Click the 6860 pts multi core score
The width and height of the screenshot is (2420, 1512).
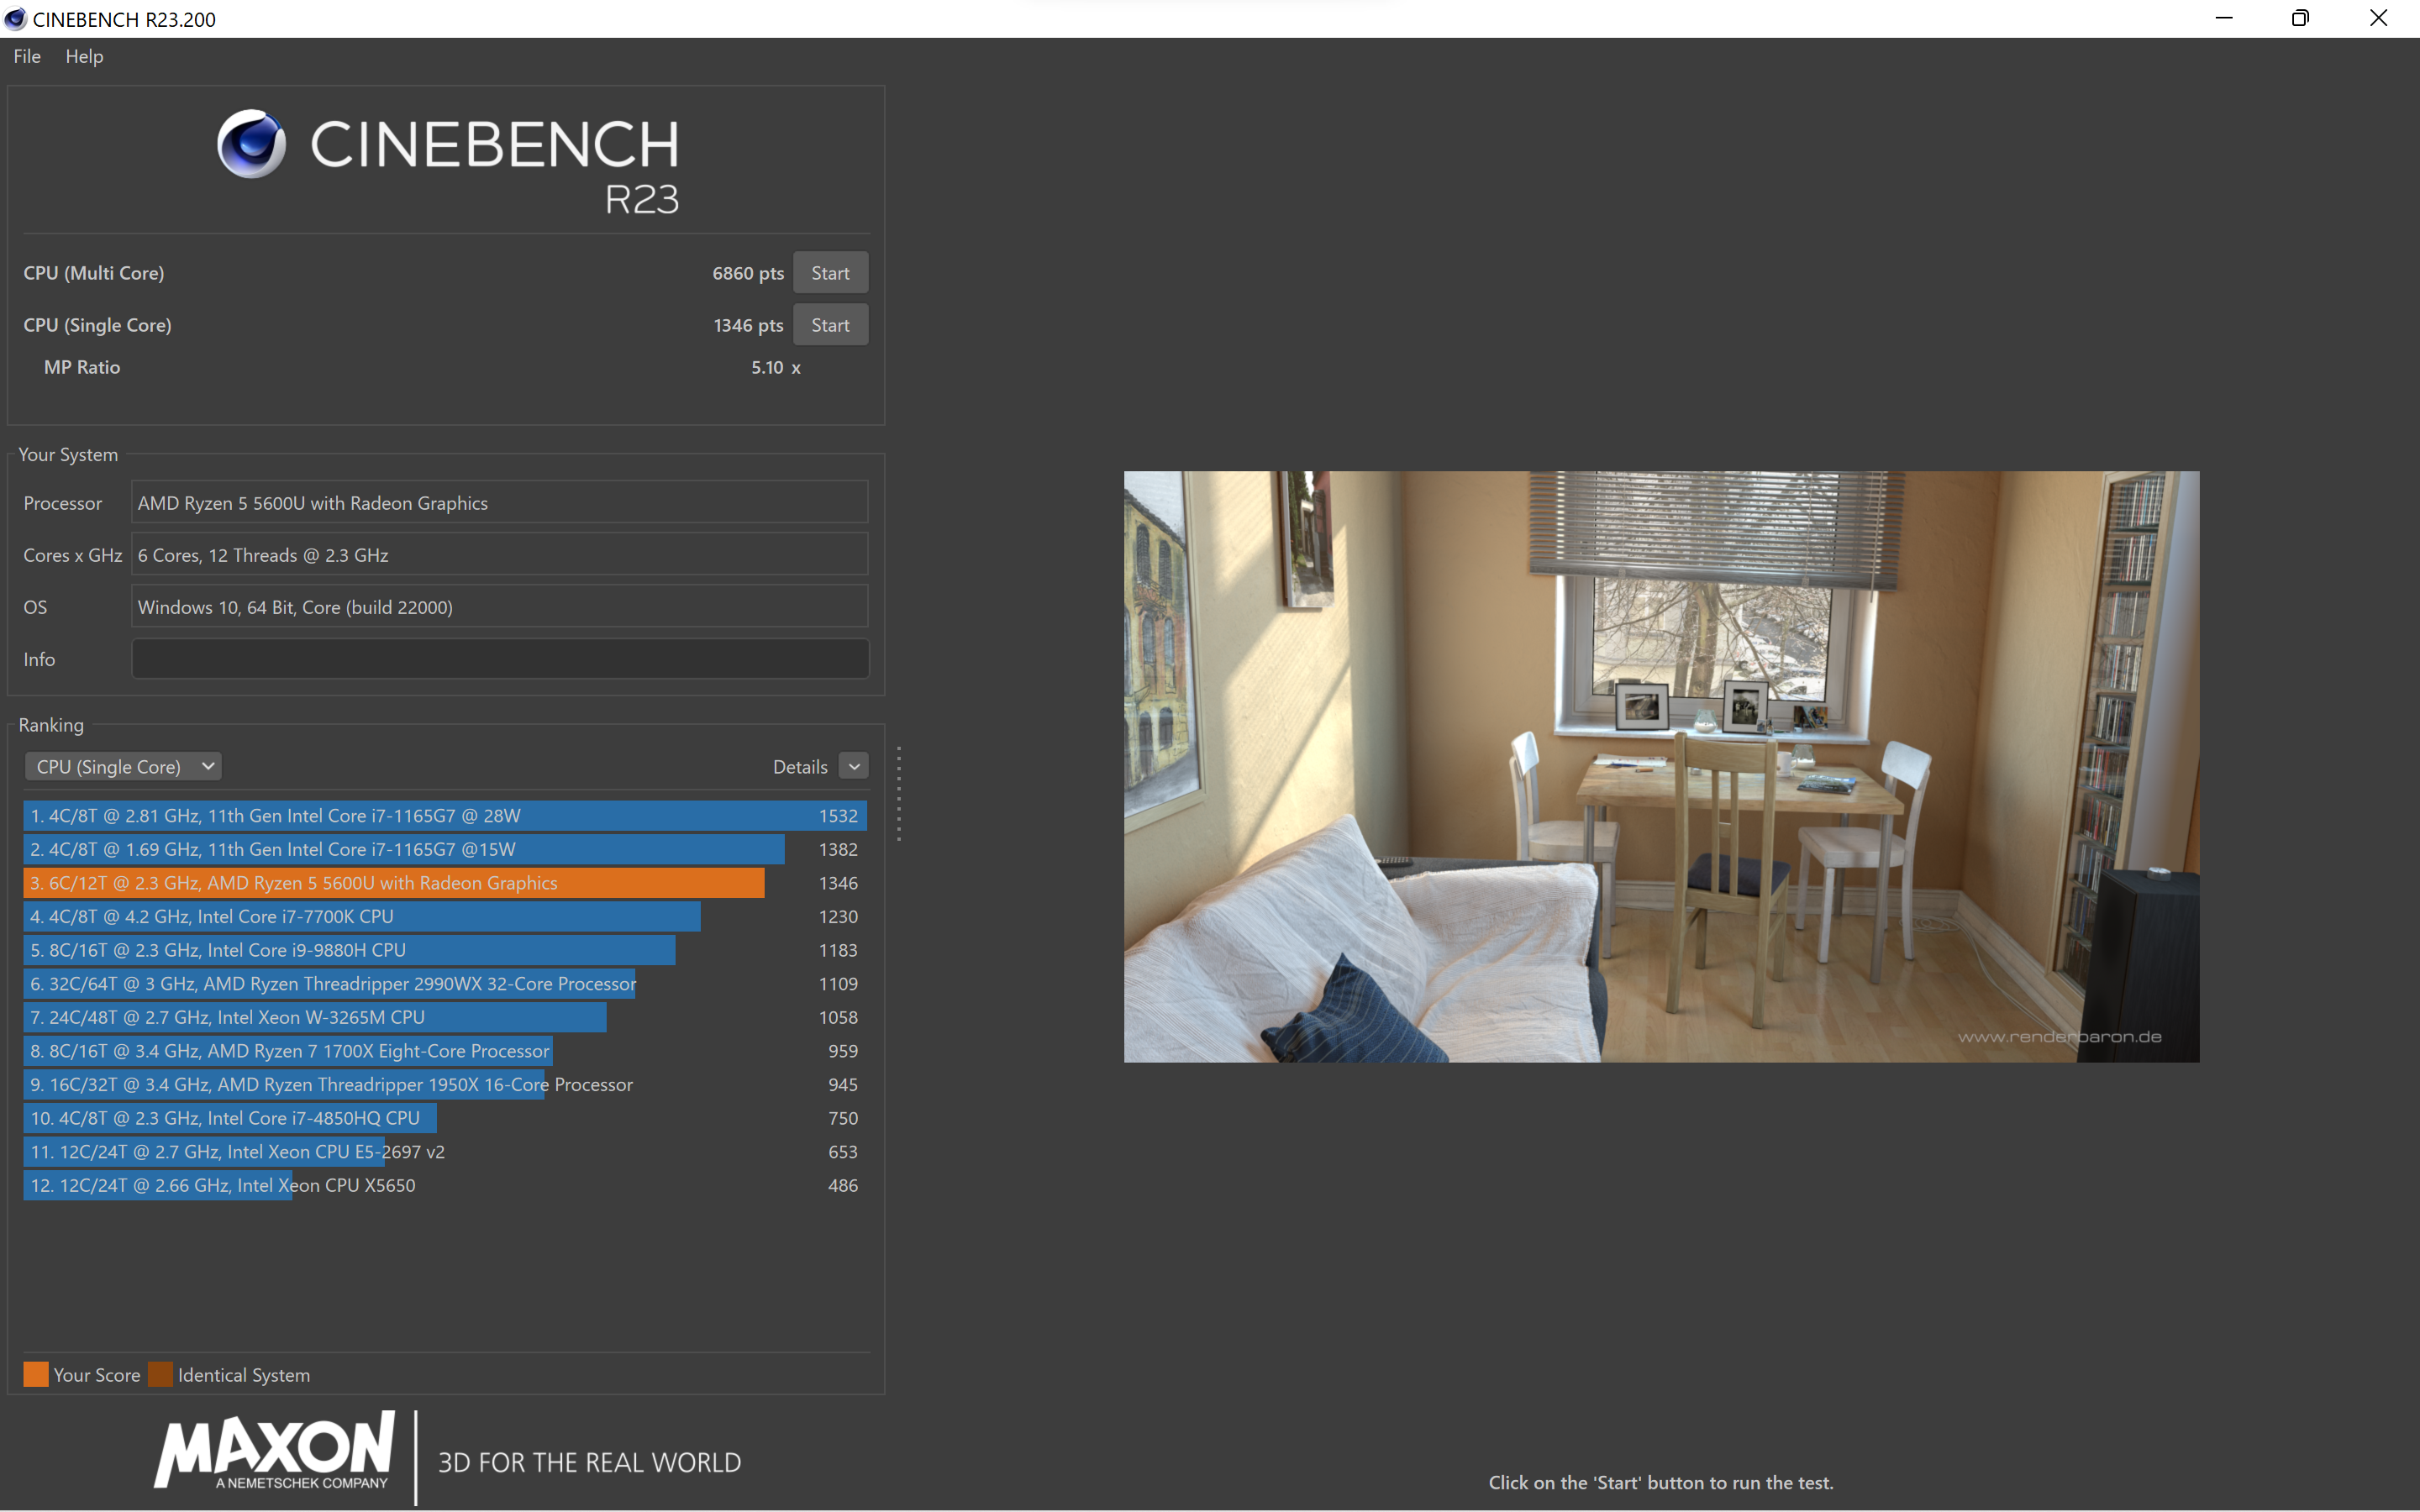coord(748,273)
